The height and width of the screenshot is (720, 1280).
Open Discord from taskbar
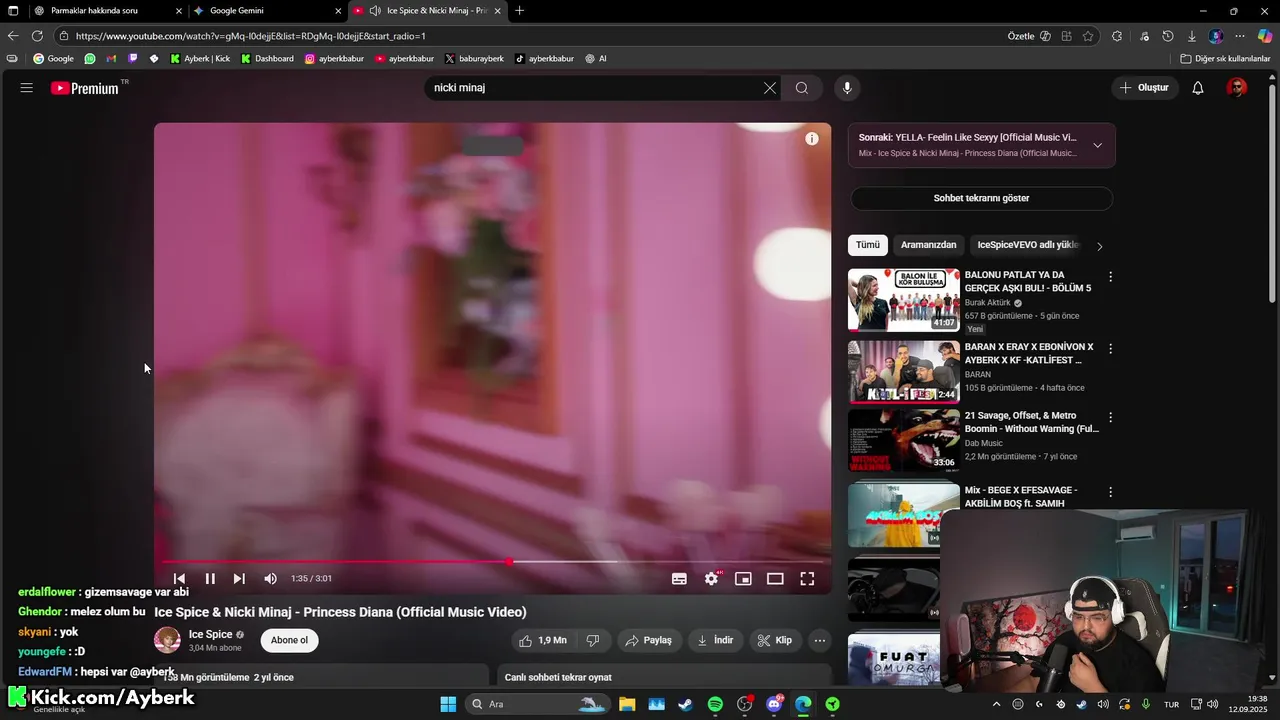pyautogui.click(x=773, y=704)
